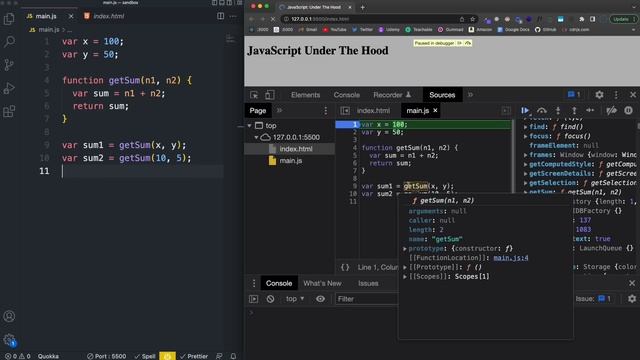This screenshot has width=640, height=360.
Task: Click the show console sidebar icon
Action: 253,299
